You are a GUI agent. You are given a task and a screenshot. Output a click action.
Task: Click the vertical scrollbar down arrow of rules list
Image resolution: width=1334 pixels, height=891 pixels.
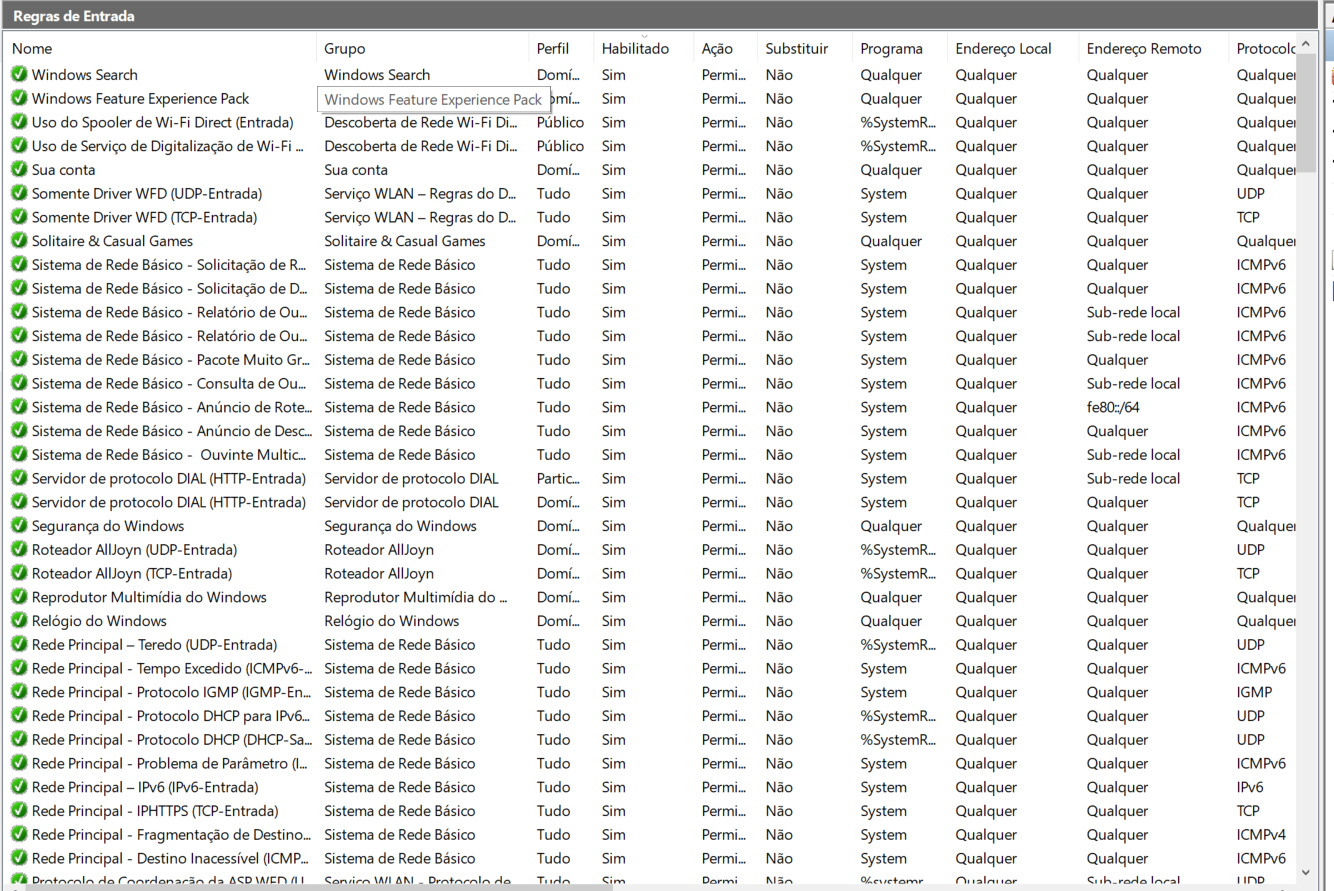pyautogui.click(x=1307, y=872)
